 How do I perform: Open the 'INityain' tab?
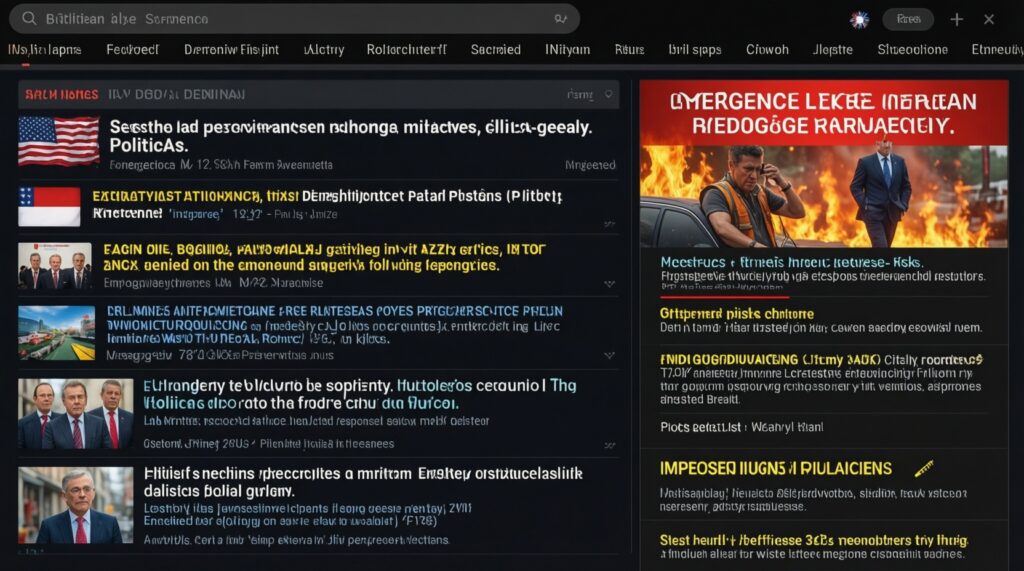(568, 50)
